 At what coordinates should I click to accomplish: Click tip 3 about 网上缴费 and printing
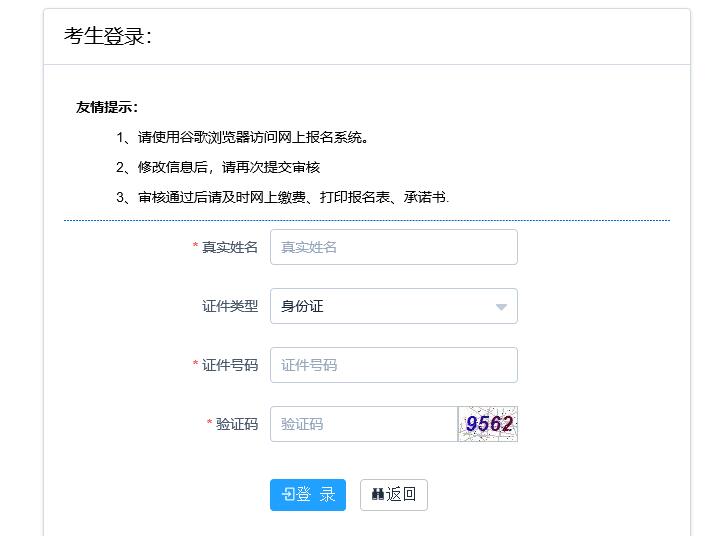283,197
